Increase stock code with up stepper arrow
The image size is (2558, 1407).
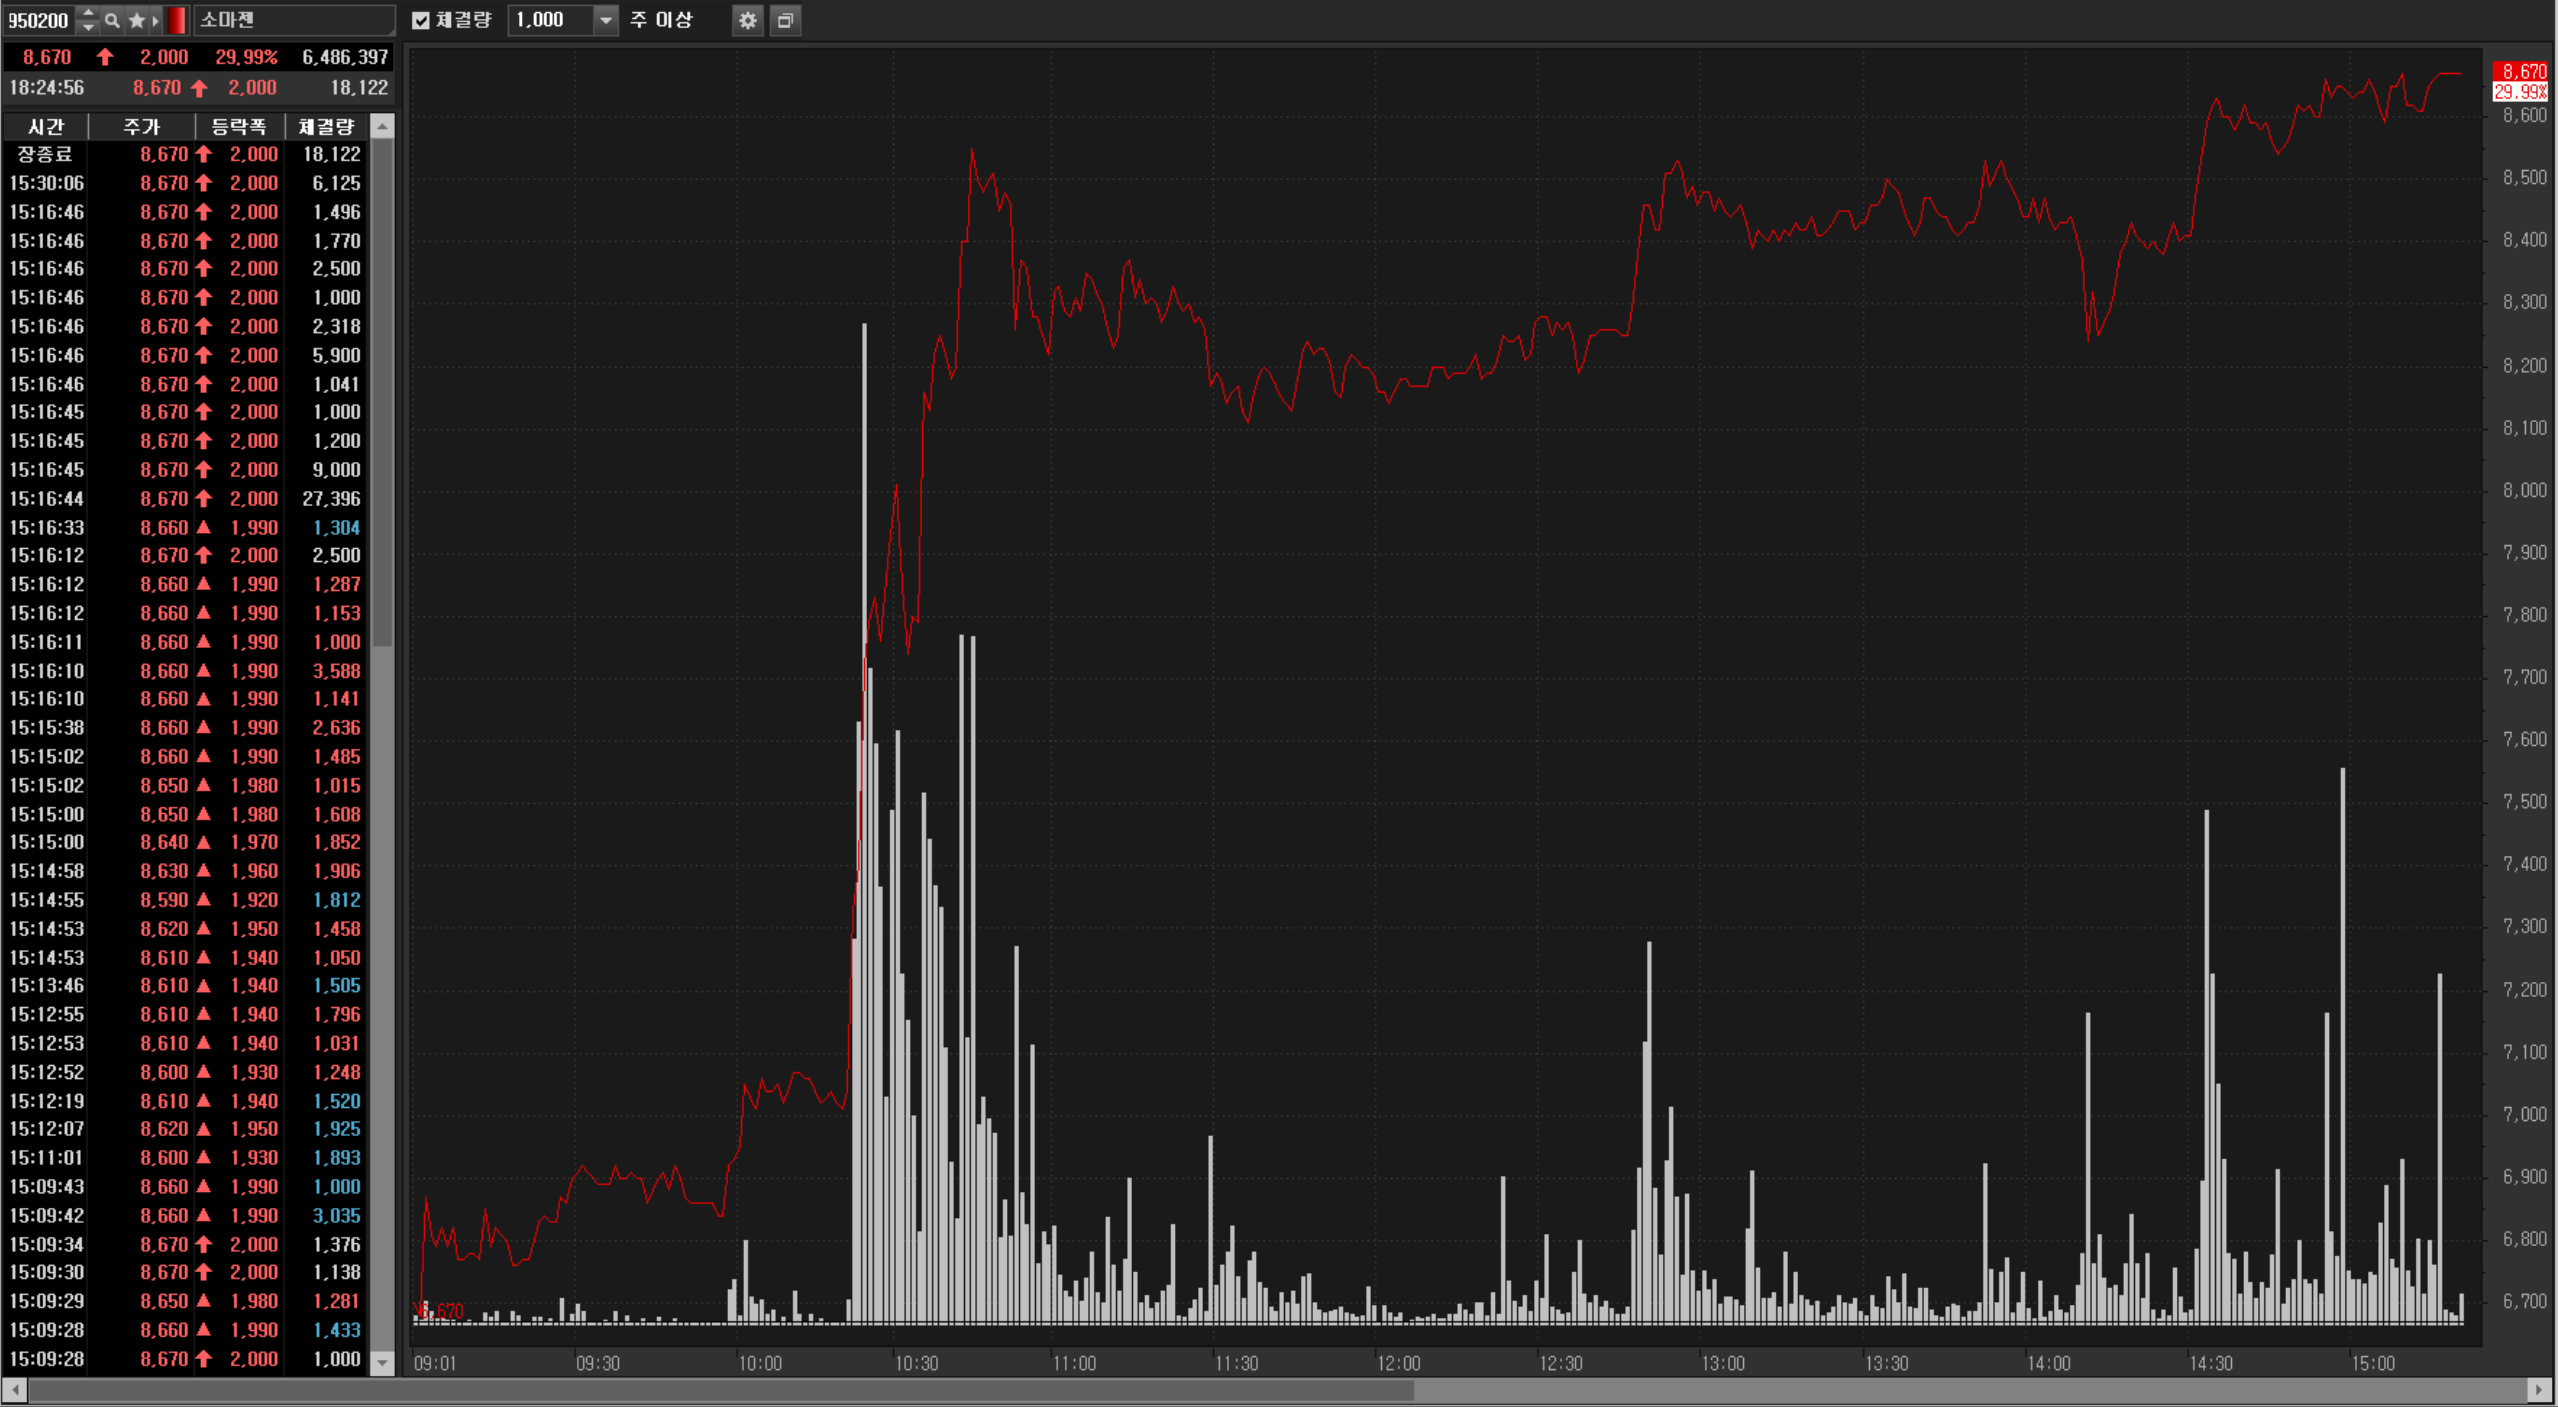(88, 13)
